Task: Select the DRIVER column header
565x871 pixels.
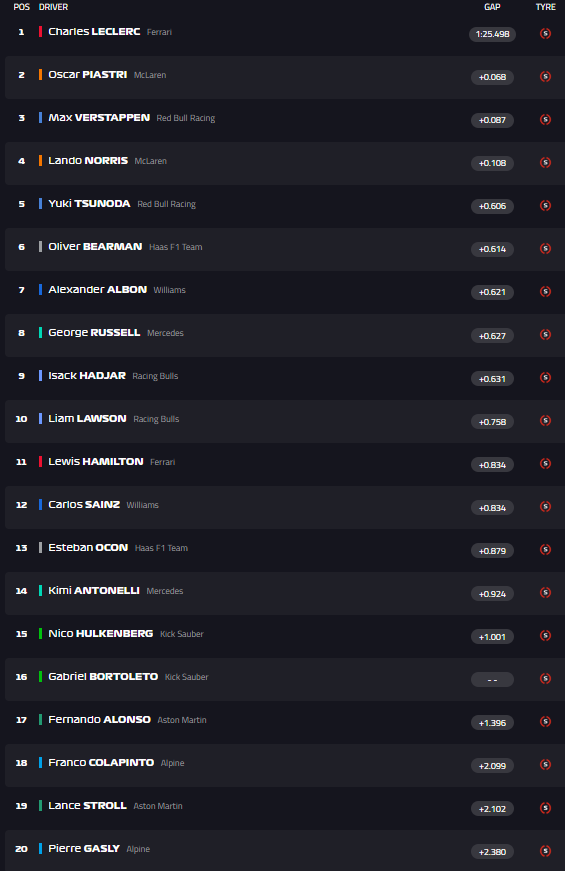Action: pyautogui.click(x=53, y=7)
